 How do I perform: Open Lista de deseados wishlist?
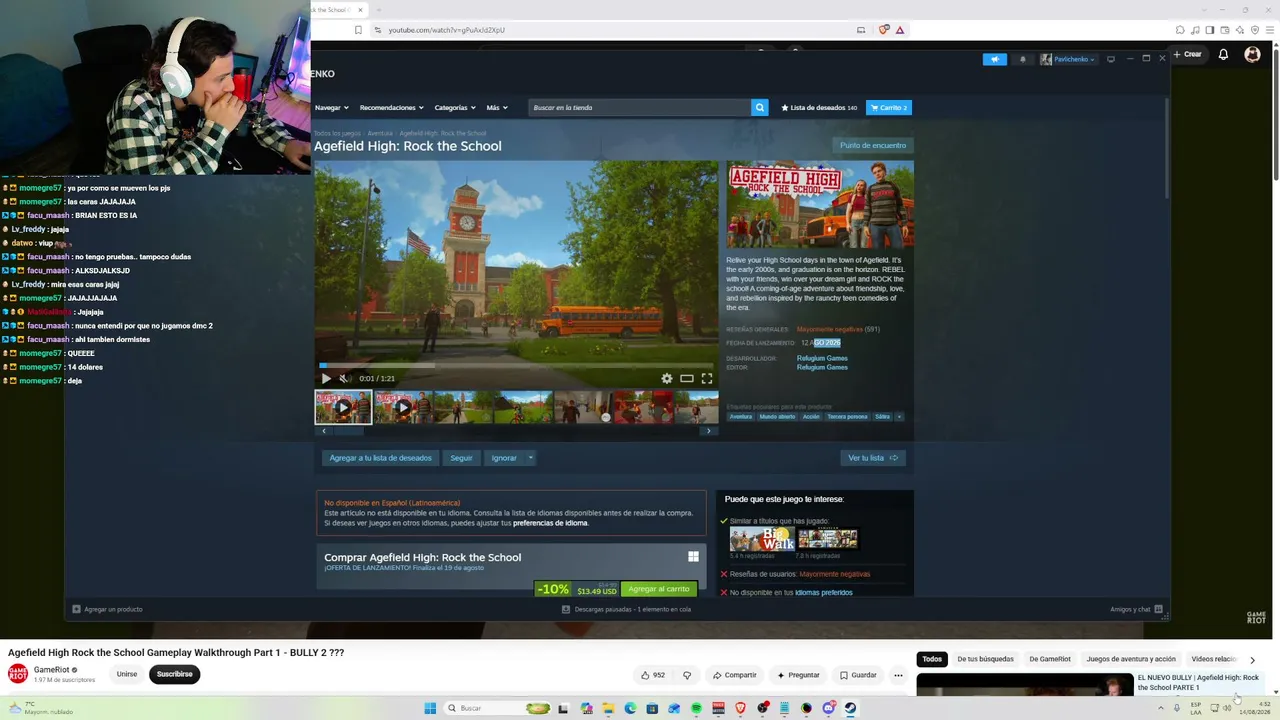click(819, 107)
